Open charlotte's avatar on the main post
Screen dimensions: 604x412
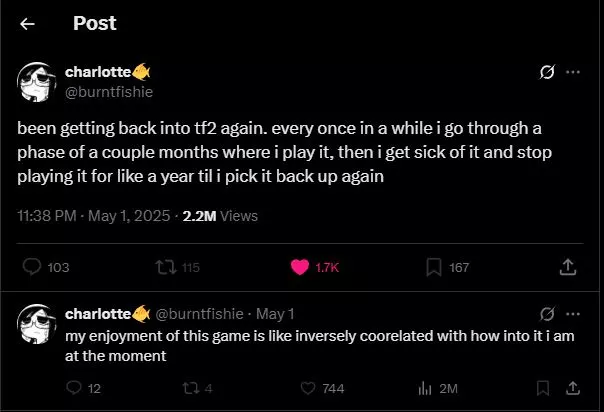click(37, 81)
